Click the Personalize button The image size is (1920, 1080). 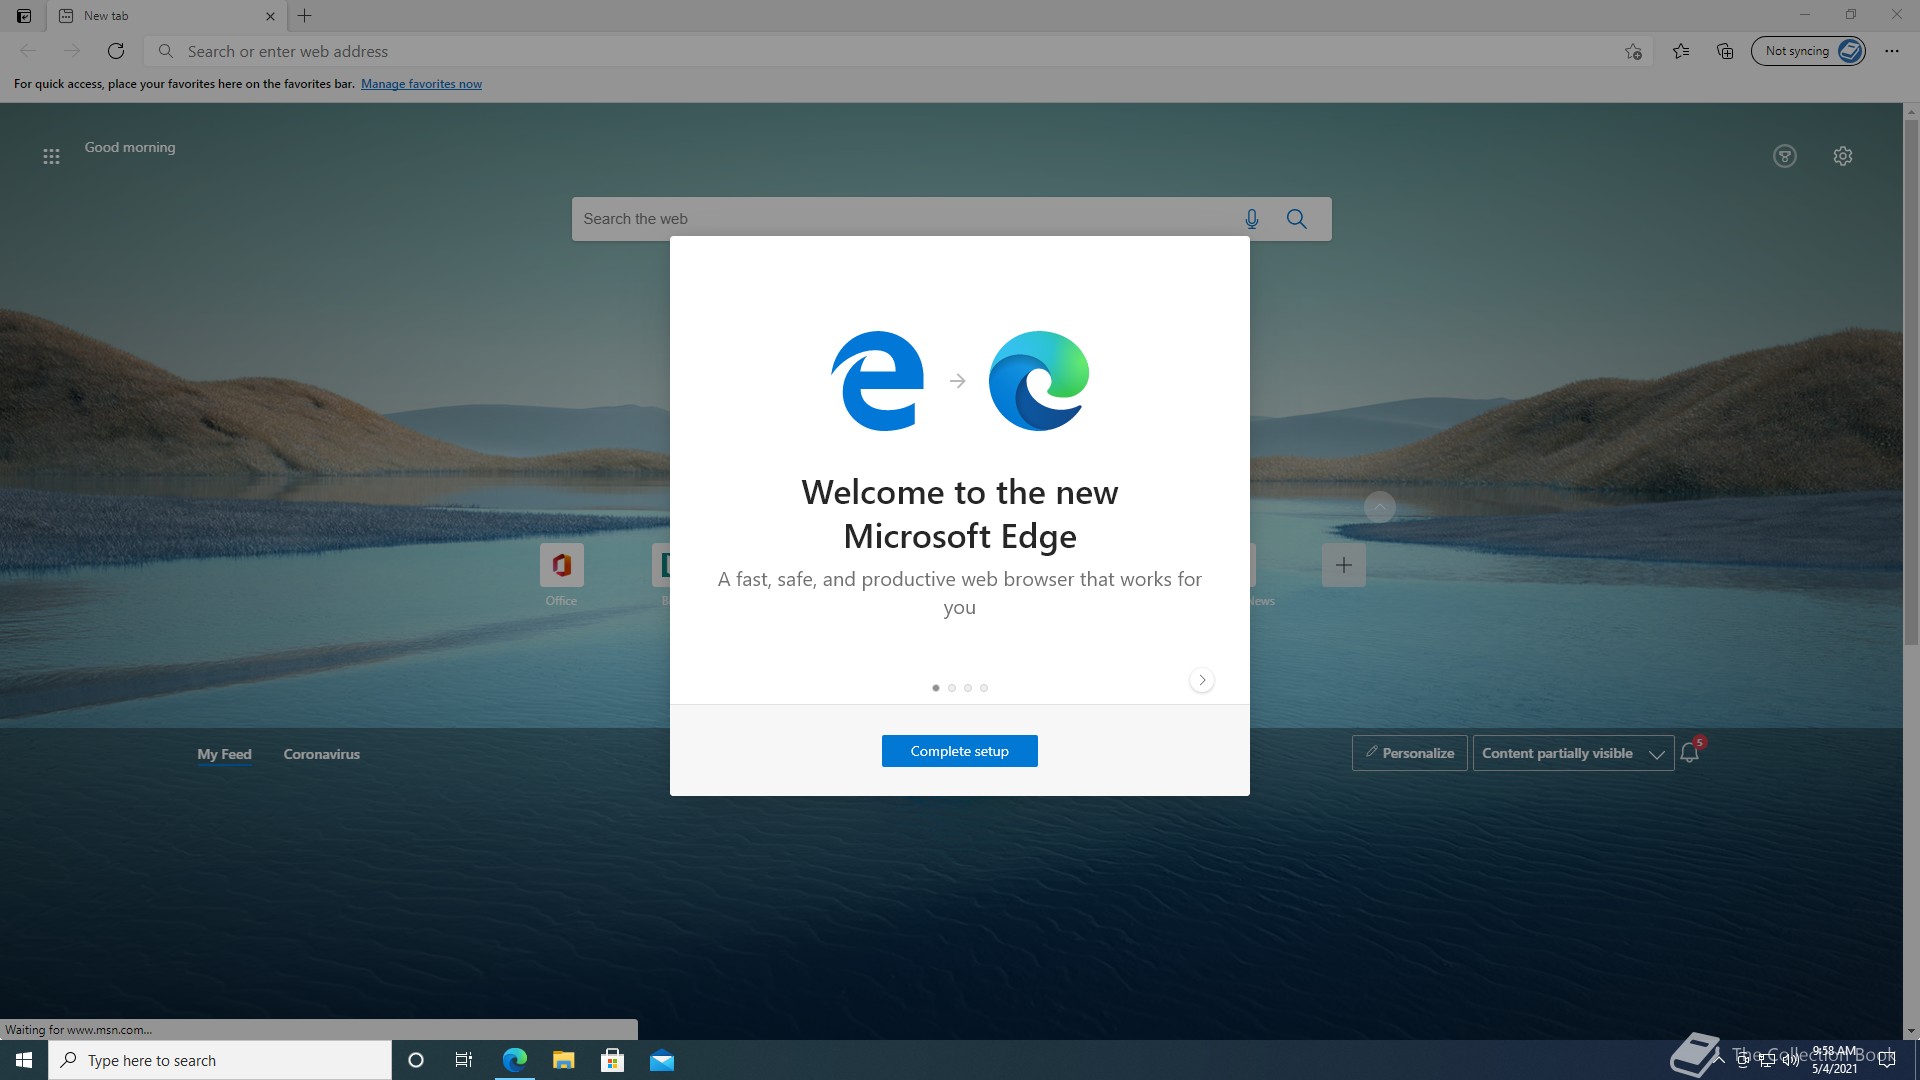1410,753
